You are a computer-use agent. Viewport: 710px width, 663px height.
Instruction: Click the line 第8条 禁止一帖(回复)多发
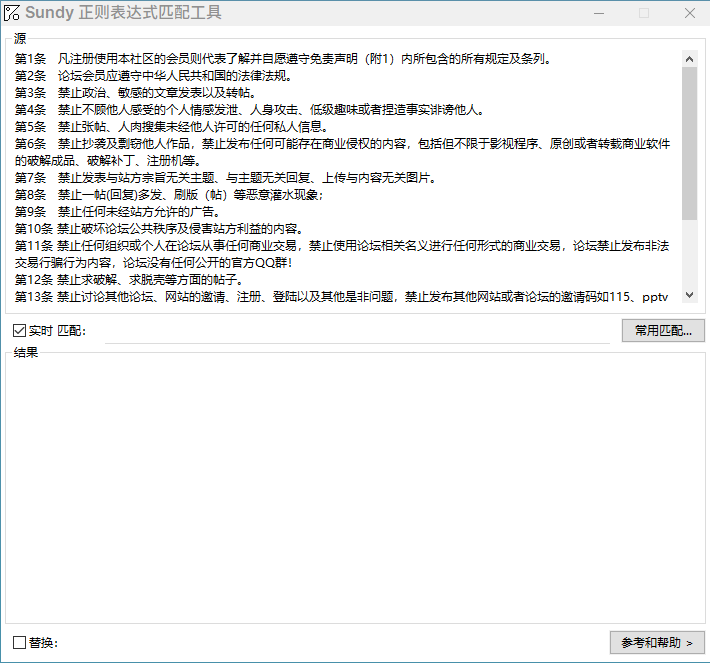[169, 195]
